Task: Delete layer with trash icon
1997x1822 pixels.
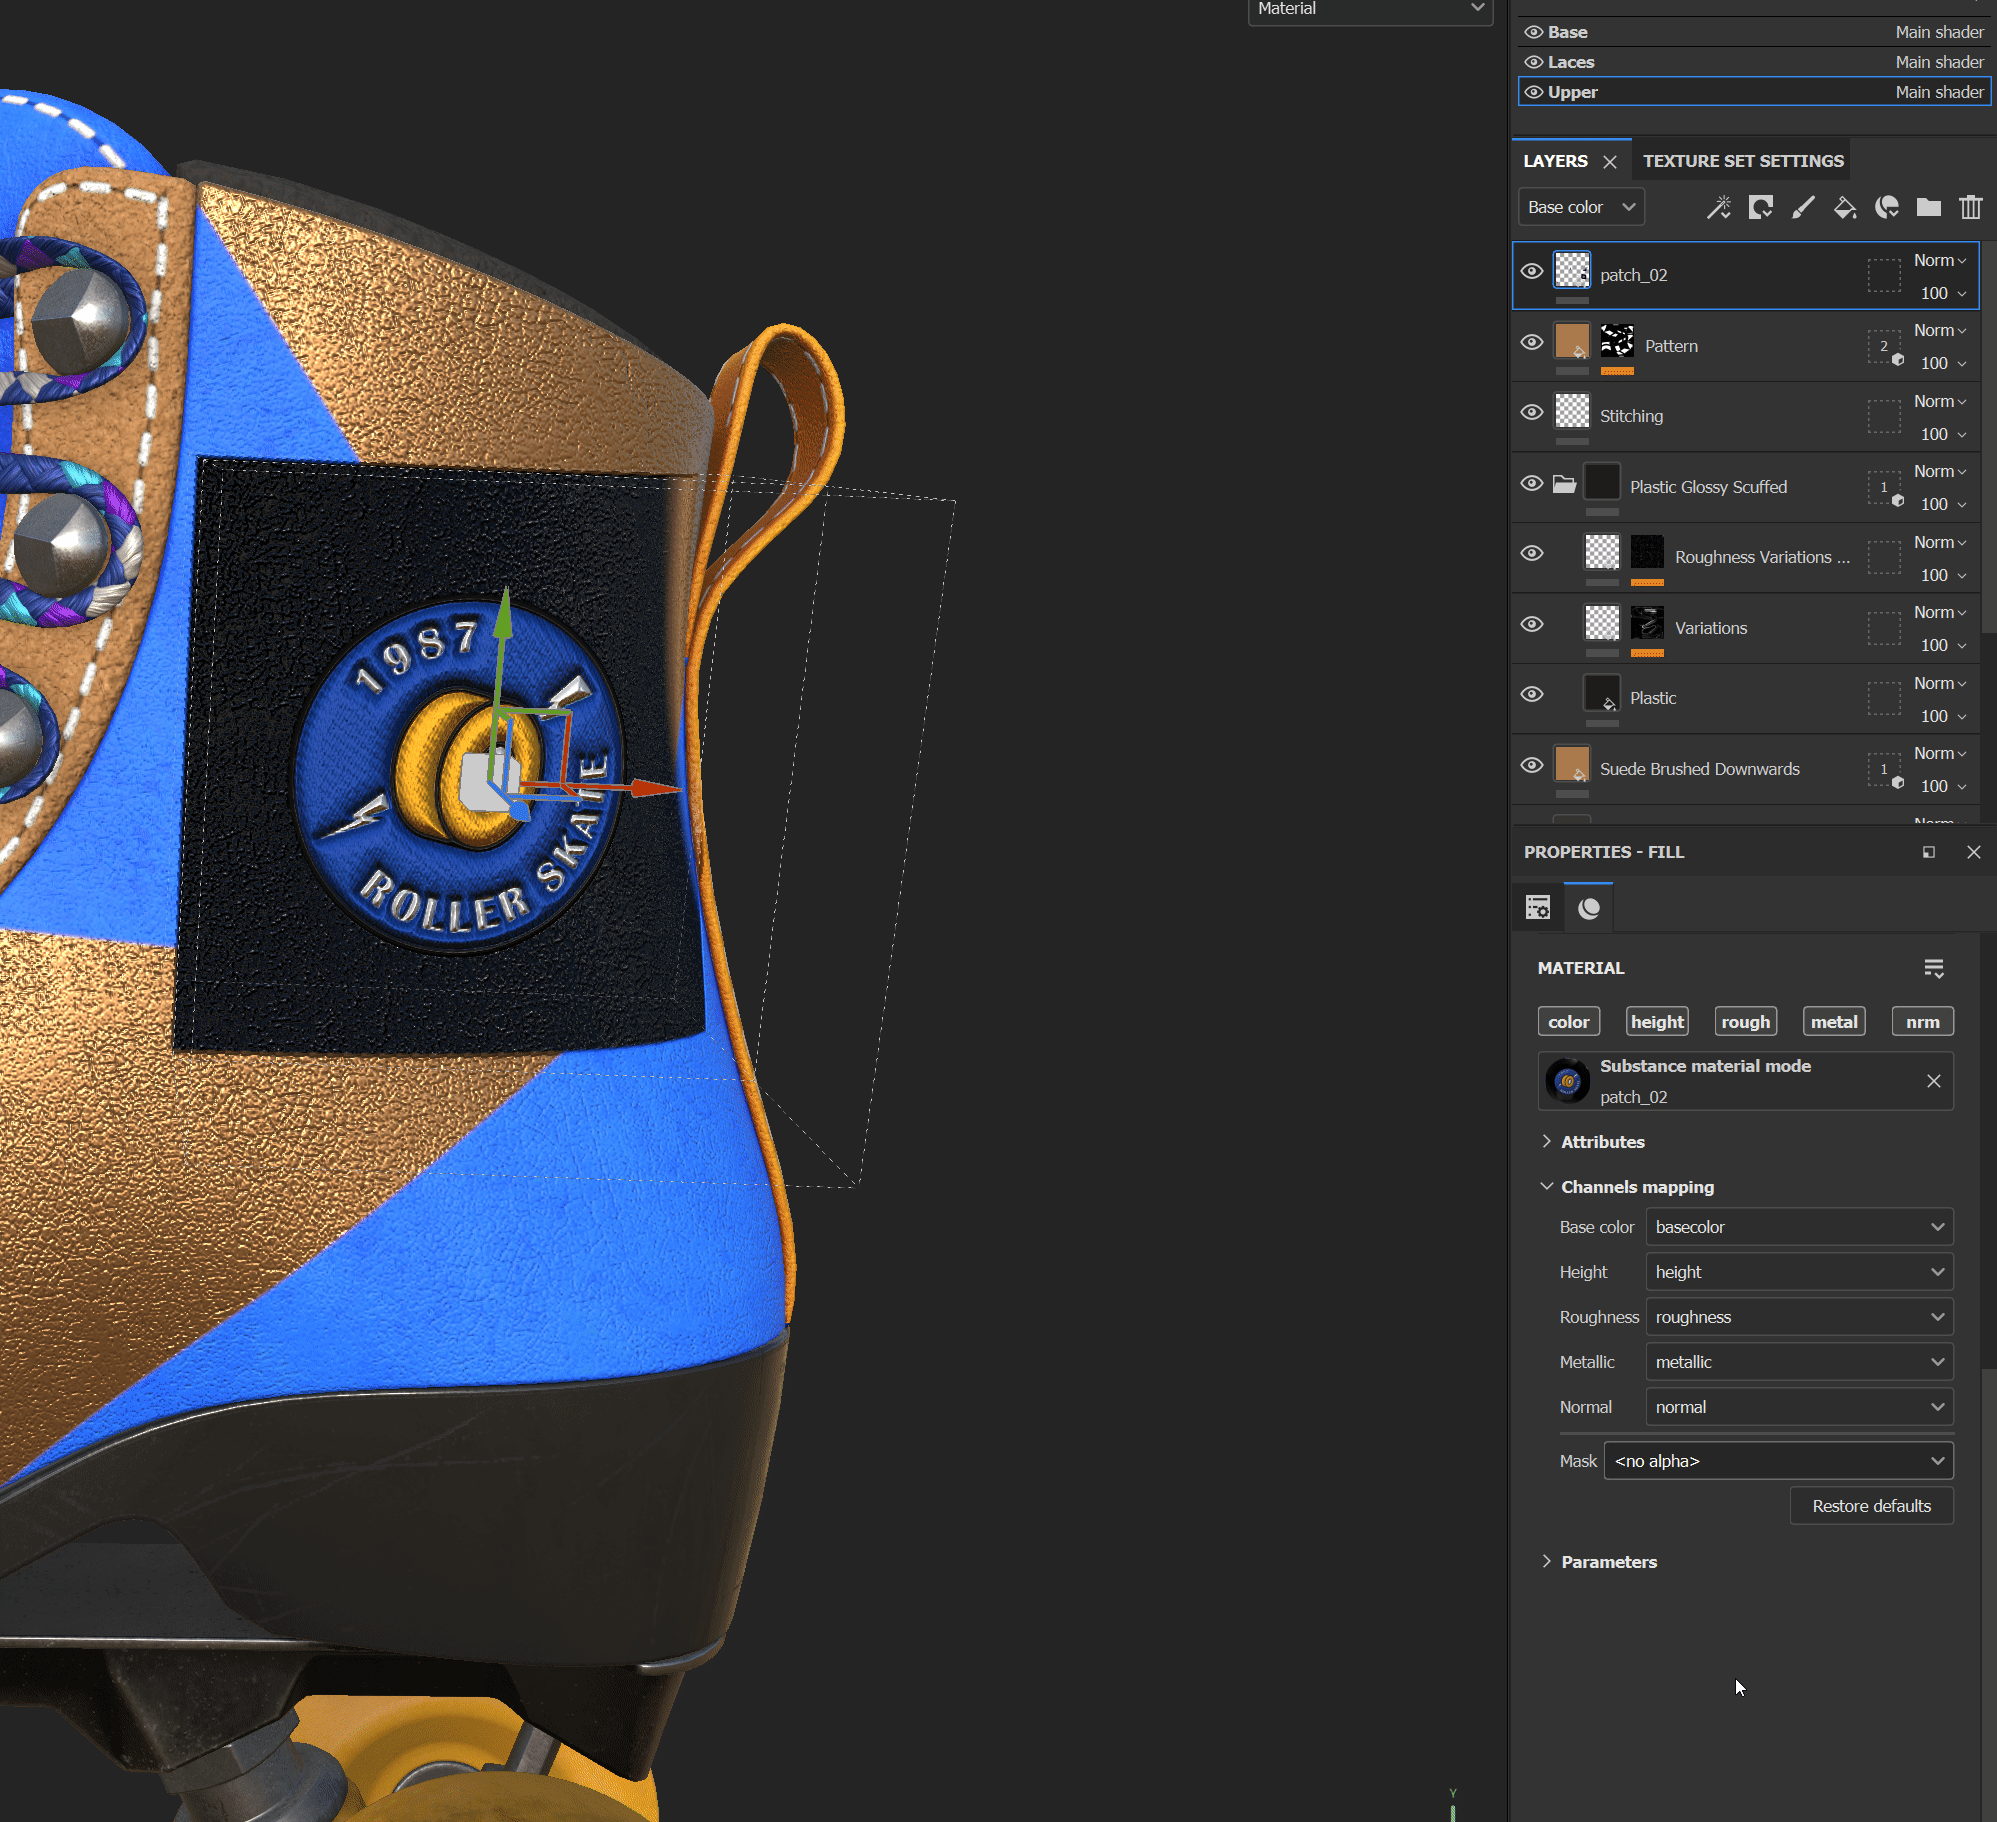Action: coord(1970,207)
